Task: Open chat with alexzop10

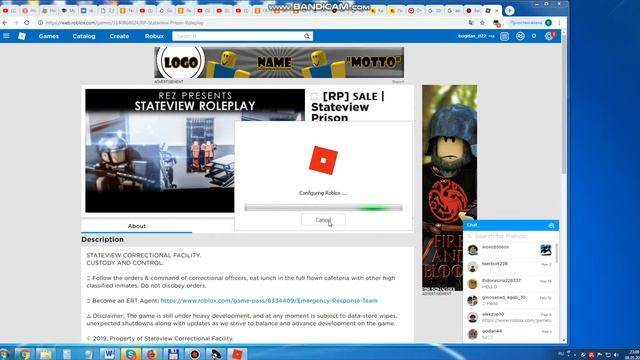Action: click(x=510, y=317)
